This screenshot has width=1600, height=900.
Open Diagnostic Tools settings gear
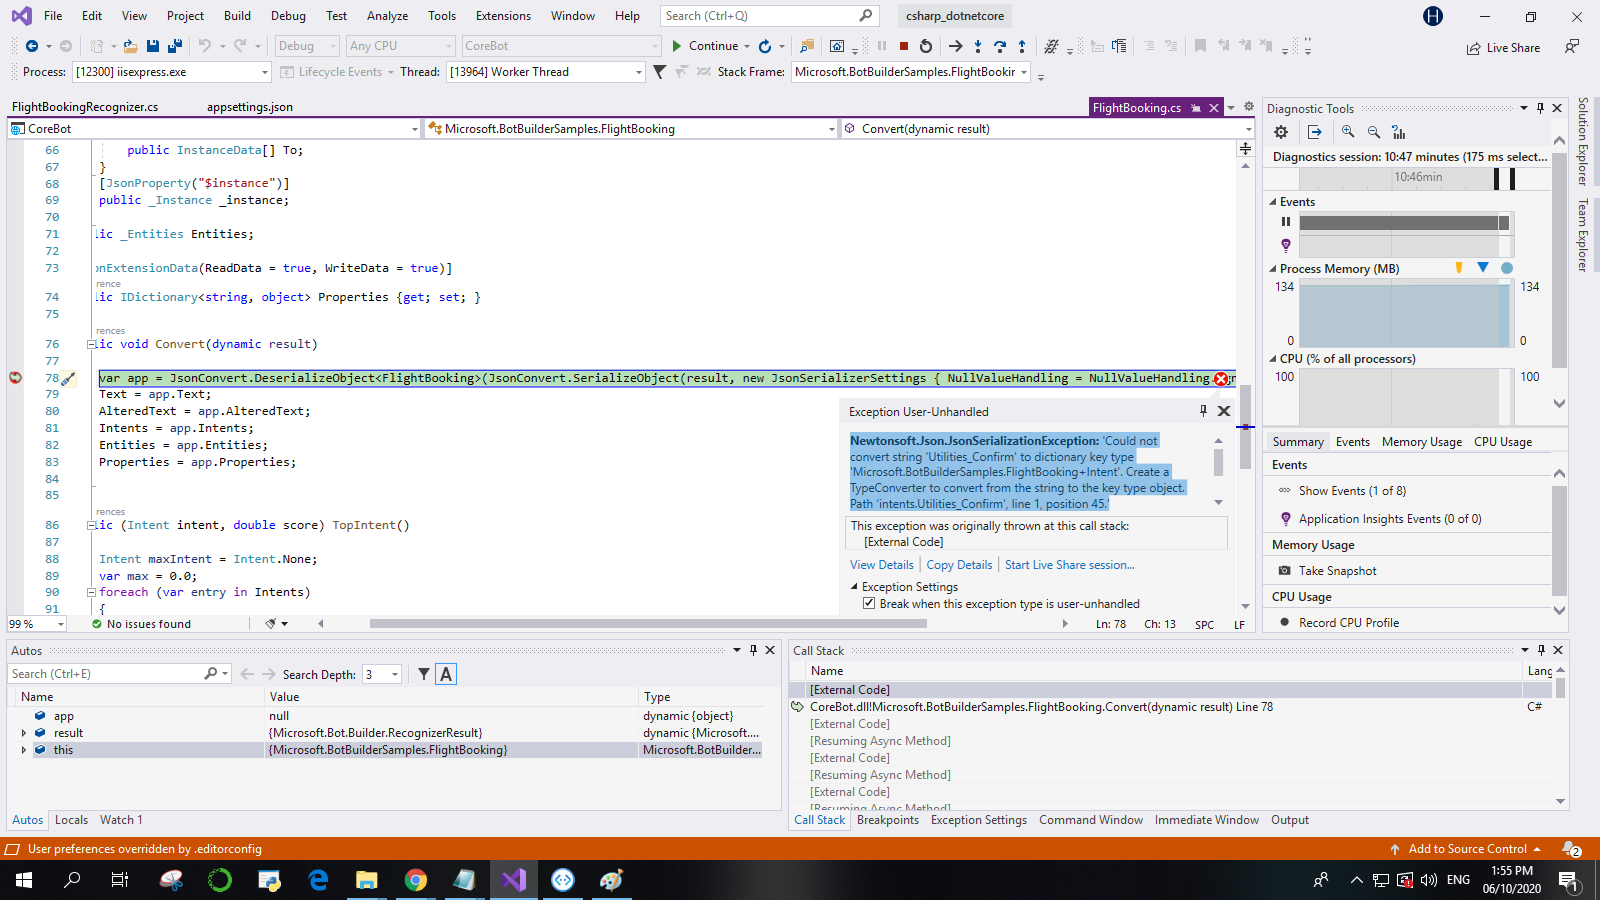pos(1281,131)
